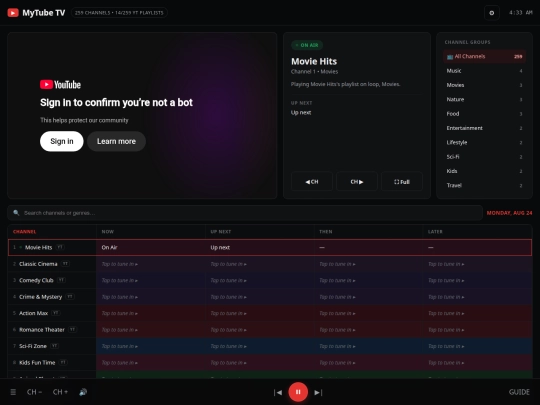Click the On Air cell for Movie Hits

pos(151,247)
